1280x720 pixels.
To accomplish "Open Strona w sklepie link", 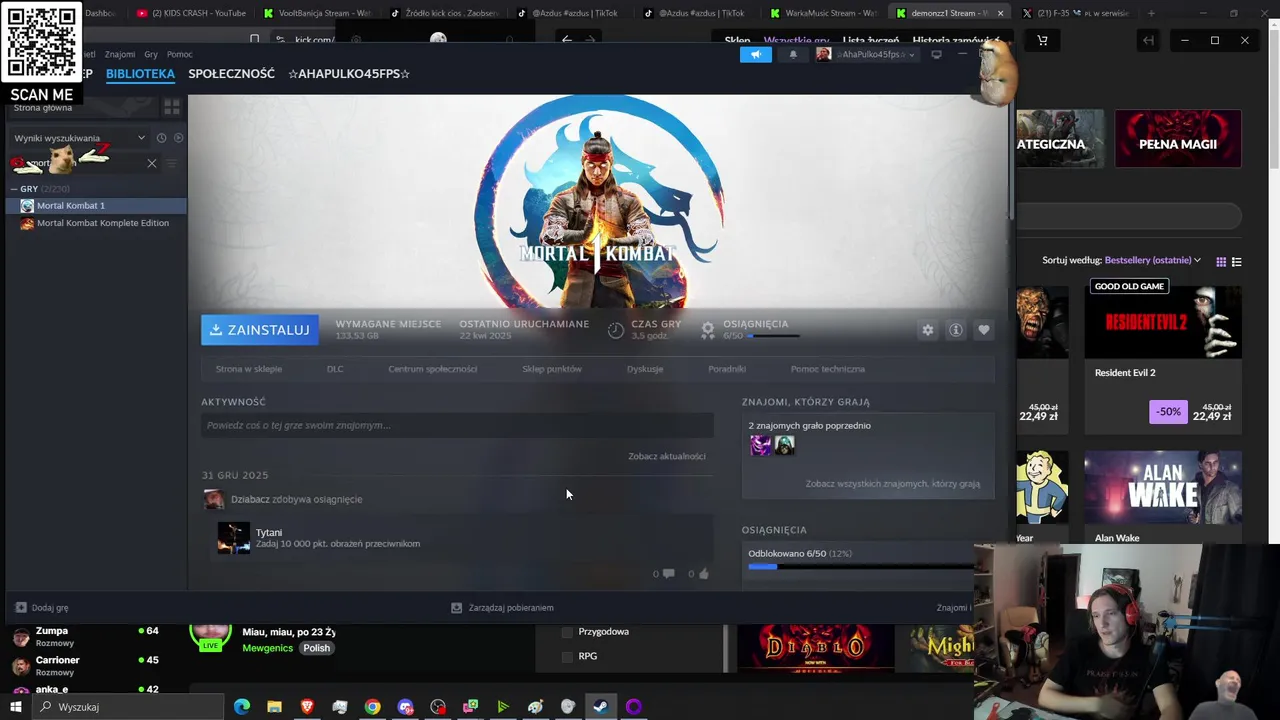I will (249, 369).
